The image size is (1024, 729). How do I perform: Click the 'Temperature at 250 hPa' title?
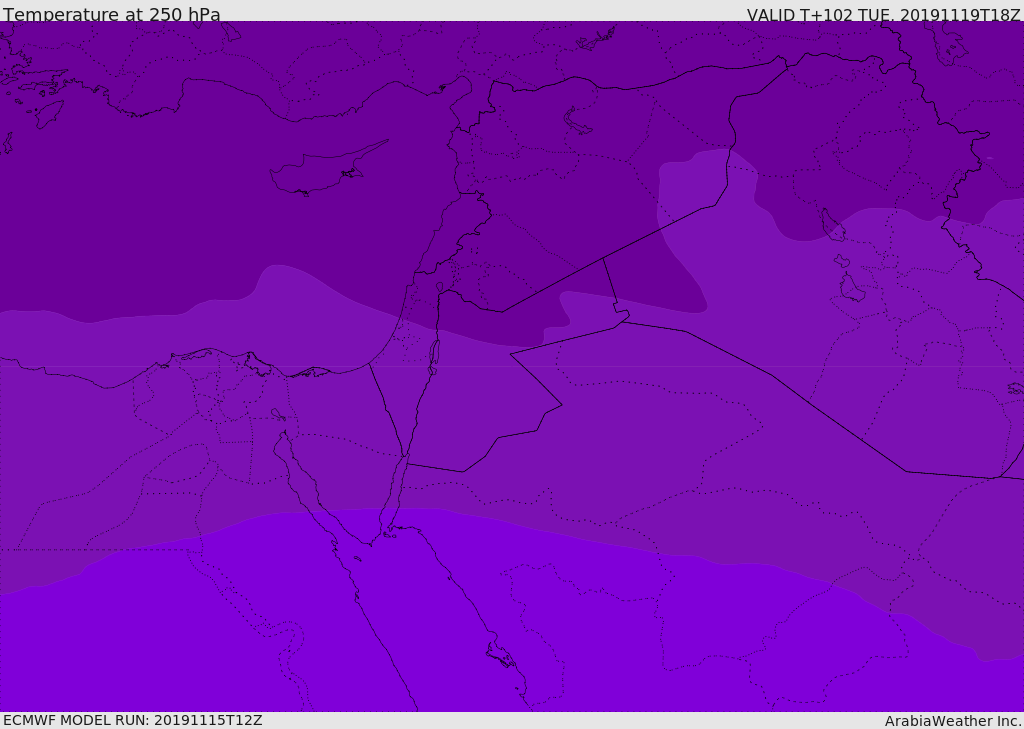pos(112,14)
